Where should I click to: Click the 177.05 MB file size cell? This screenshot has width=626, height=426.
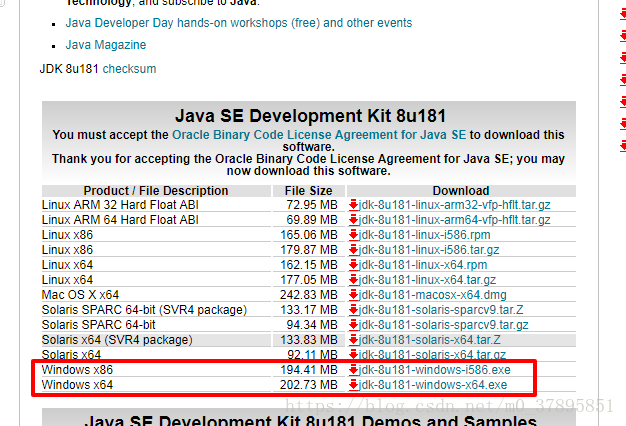309,280
